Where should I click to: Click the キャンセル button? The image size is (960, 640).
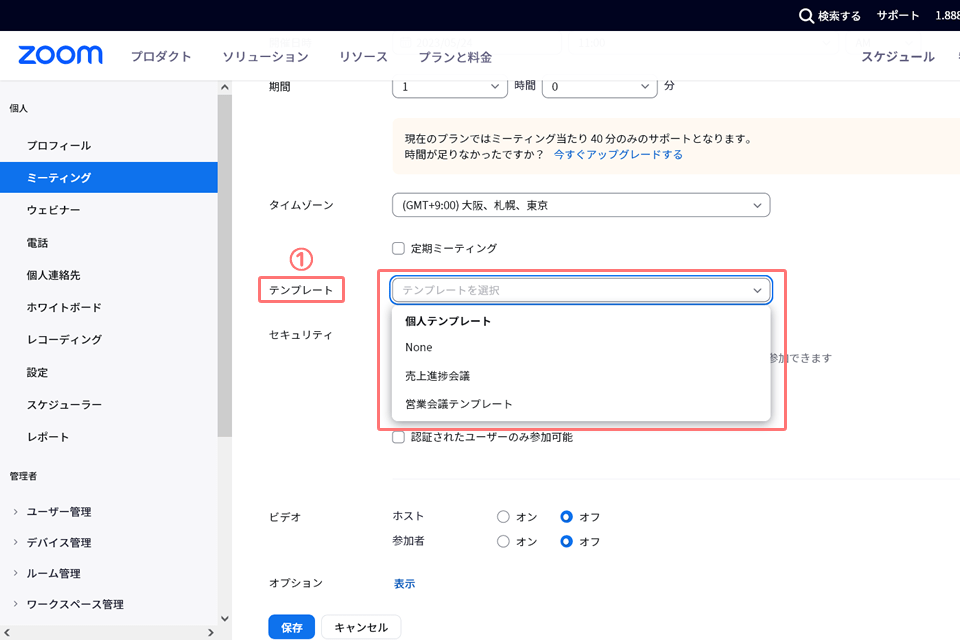[x=360, y=627]
